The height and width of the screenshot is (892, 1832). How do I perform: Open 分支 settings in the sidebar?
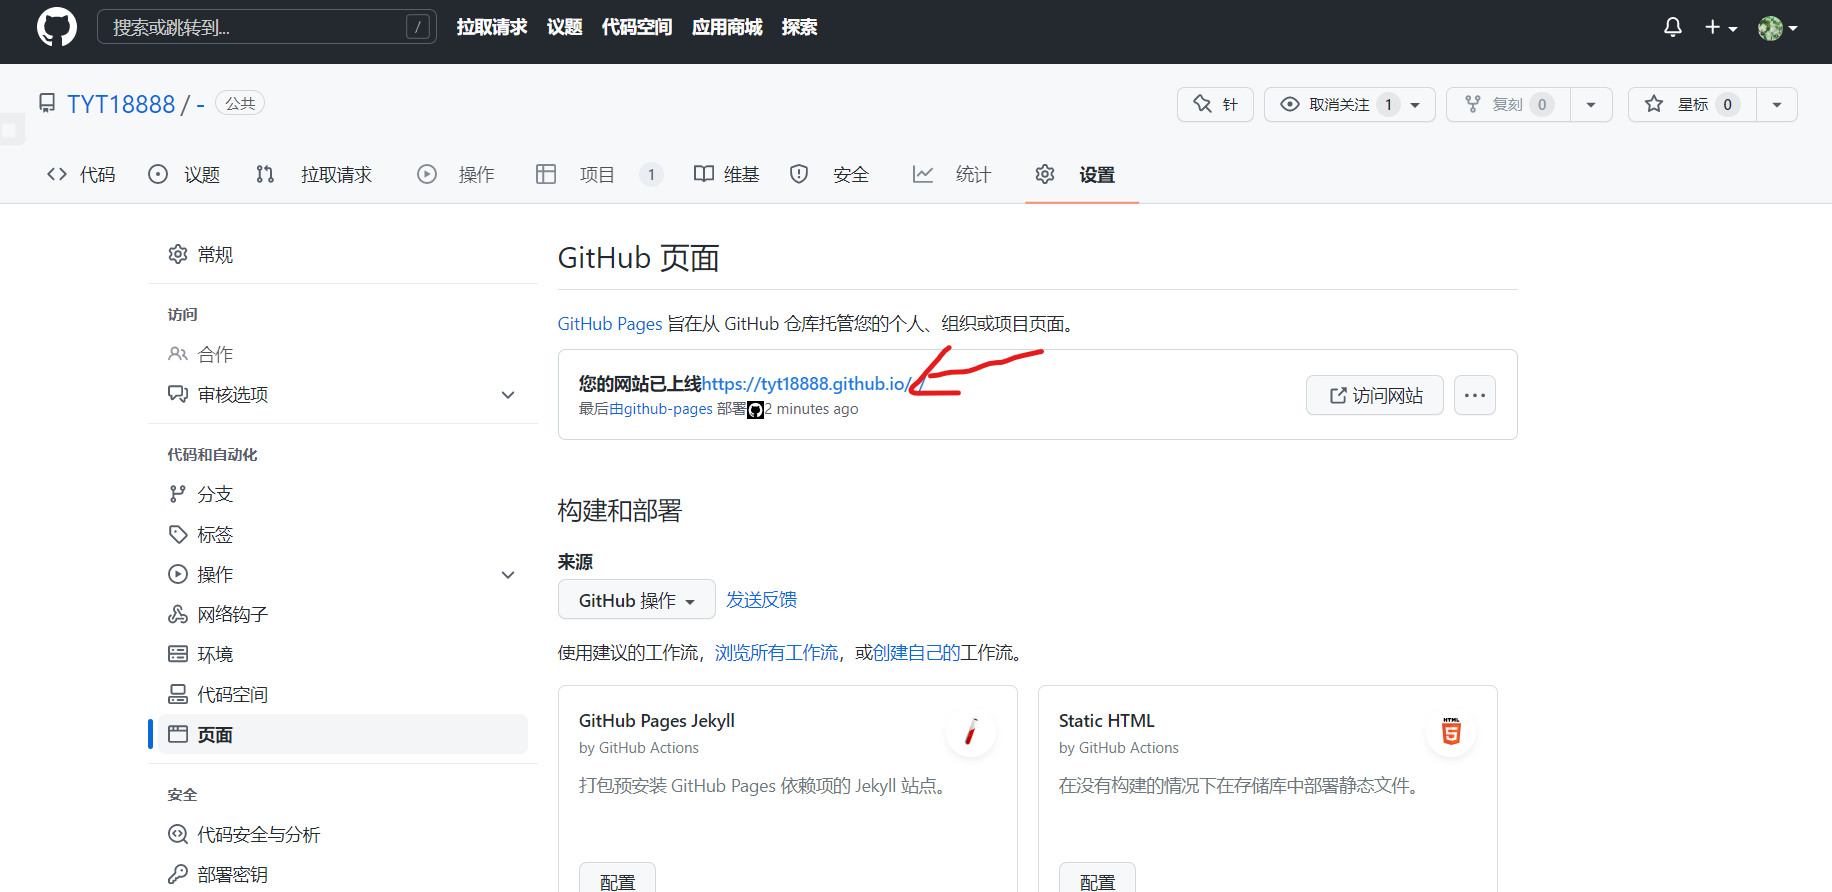tap(343, 495)
